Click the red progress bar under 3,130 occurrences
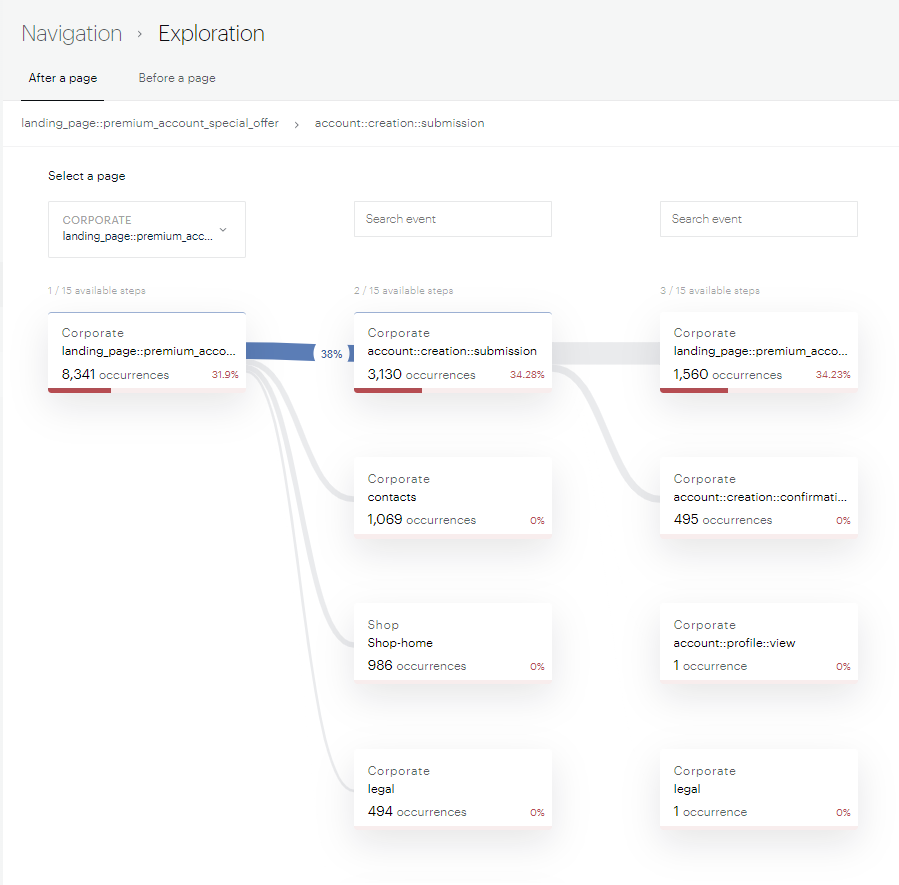Image resolution: width=899 pixels, height=885 pixels. 388,390
